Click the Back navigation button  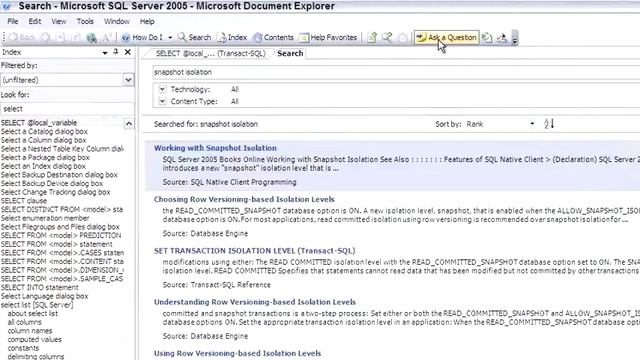point(21,38)
